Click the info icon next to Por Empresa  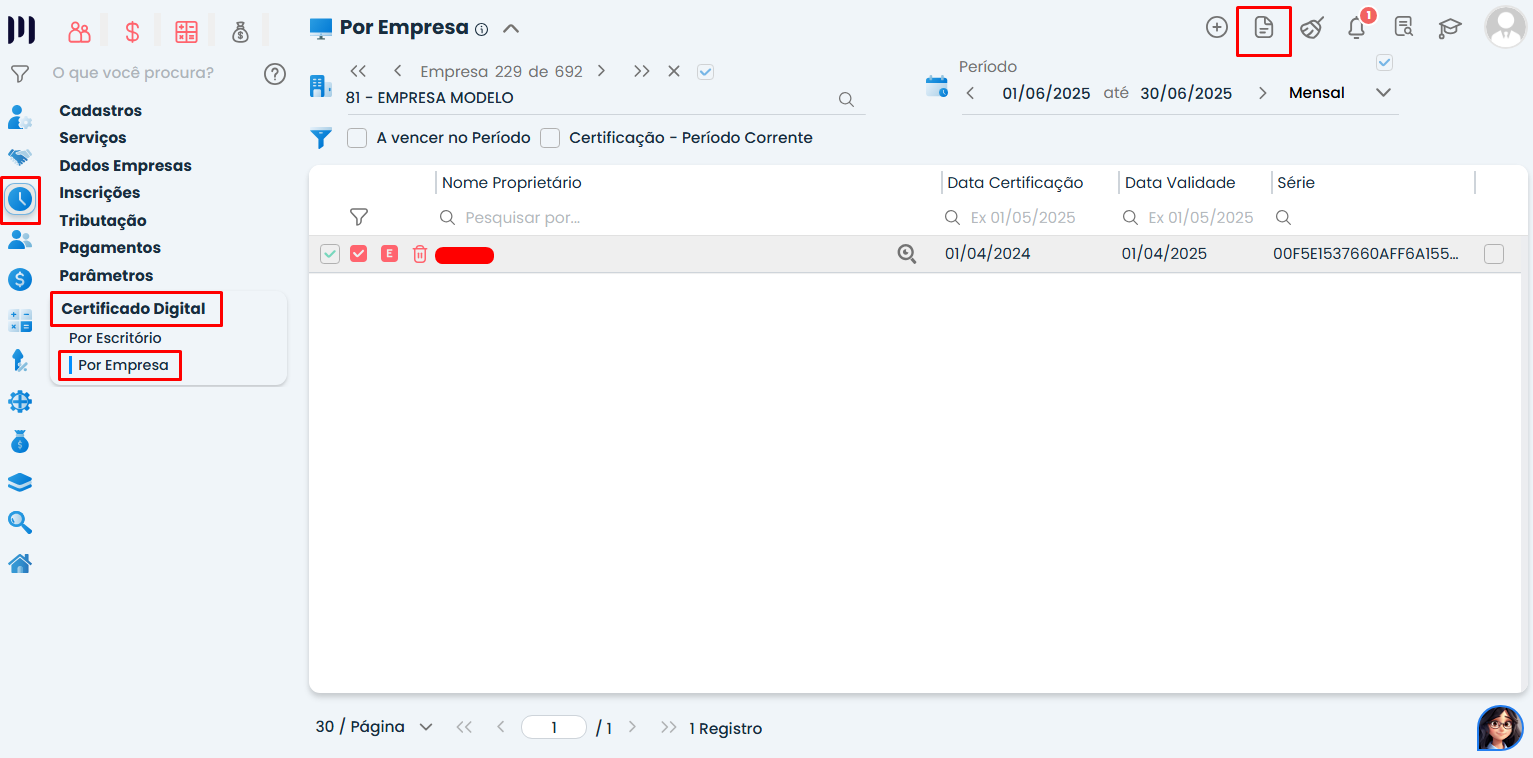481,29
